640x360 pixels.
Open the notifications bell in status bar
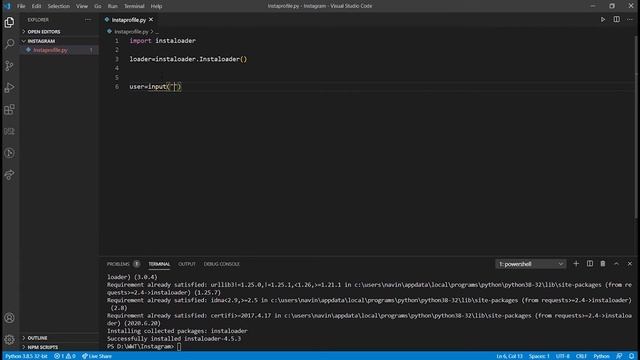[x=631, y=356]
